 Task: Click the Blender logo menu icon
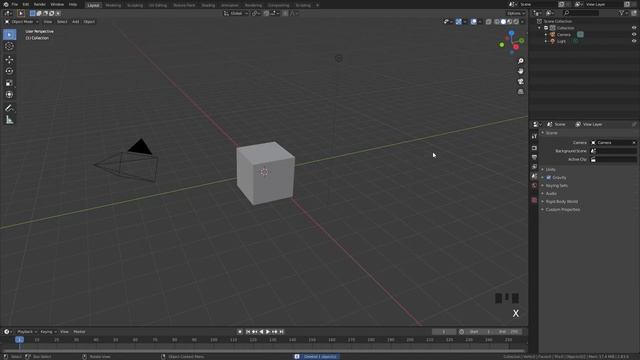(x=6, y=4)
